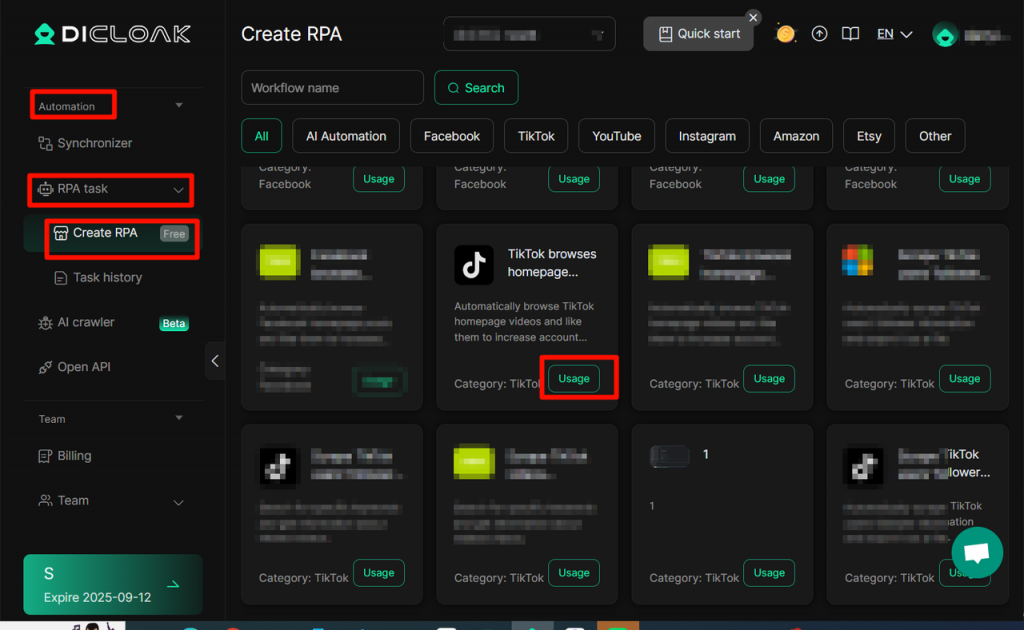Open TikTok browses homepage title
Viewport: 1024px width, 630px height.
click(552, 263)
